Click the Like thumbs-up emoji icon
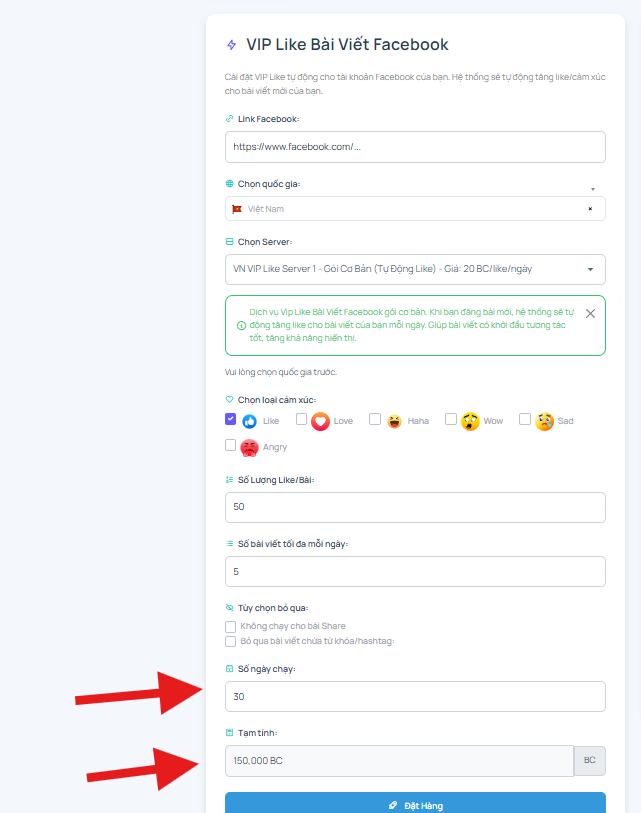Screen dimensions: 641x813 (x=249, y=421)
